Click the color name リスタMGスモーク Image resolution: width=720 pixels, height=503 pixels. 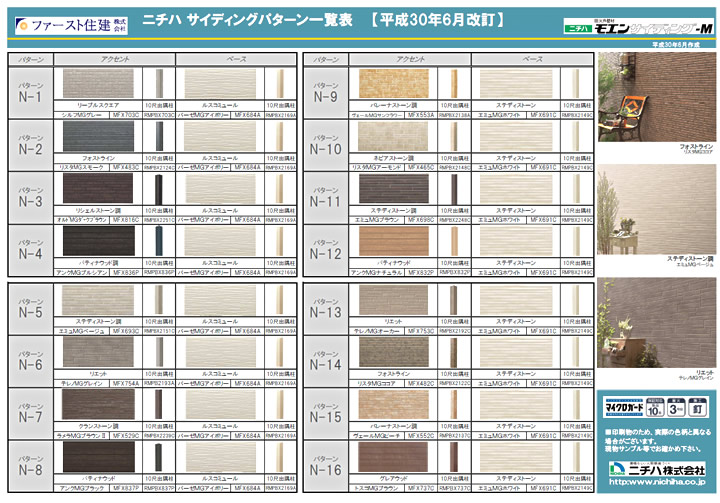tap(81, 167)
